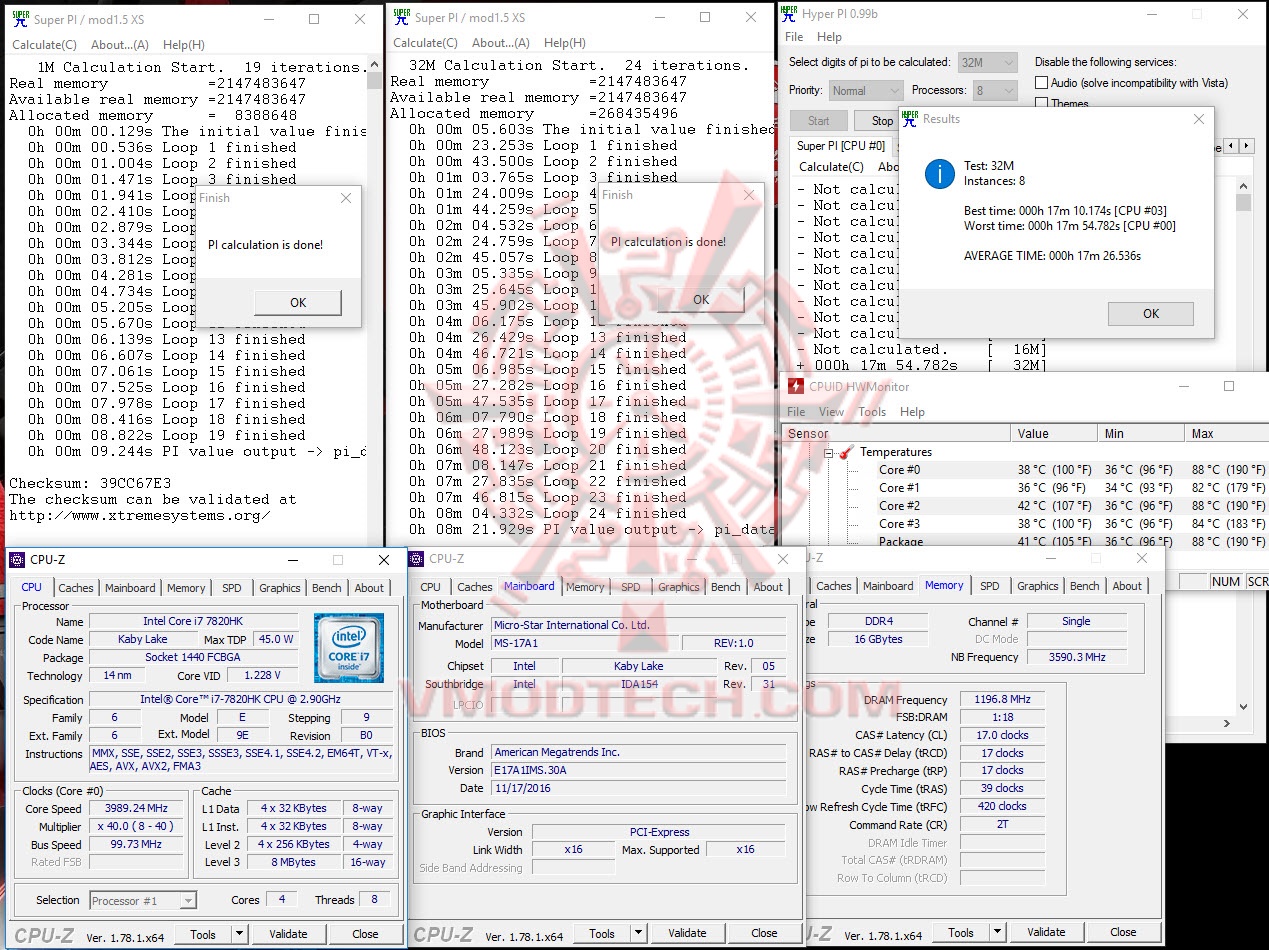Select the Core #2 temperature row
This screenshot has width=1269, height=950.
click(1025, 506)
